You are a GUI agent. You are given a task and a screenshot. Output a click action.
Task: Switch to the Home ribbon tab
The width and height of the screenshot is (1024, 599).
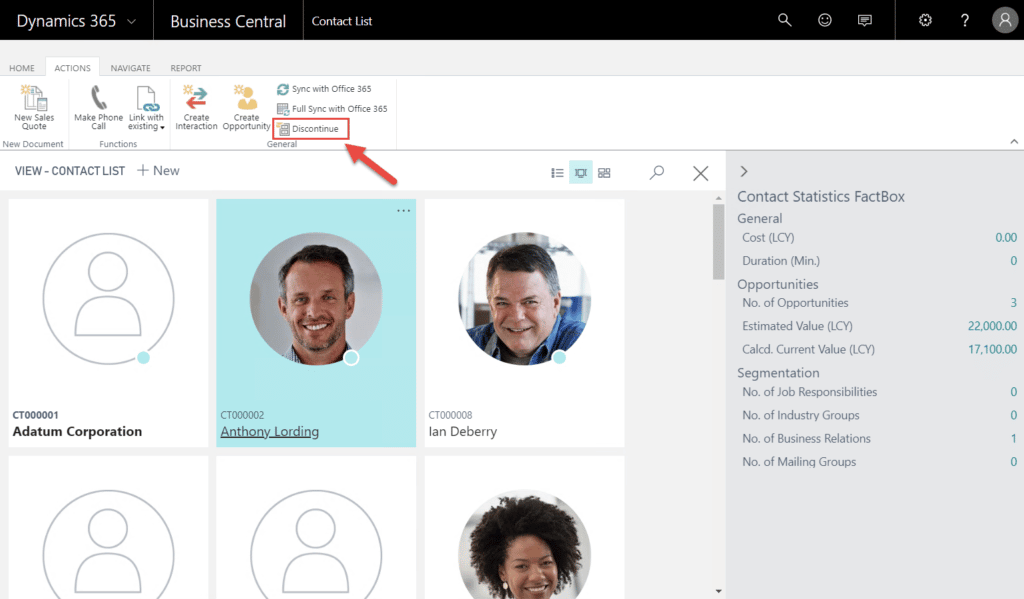[22, 68]
